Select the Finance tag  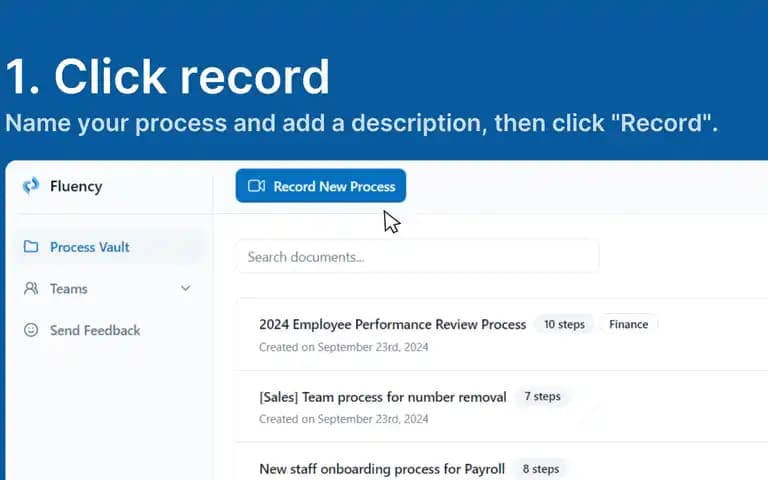click(x=628, y=324)
